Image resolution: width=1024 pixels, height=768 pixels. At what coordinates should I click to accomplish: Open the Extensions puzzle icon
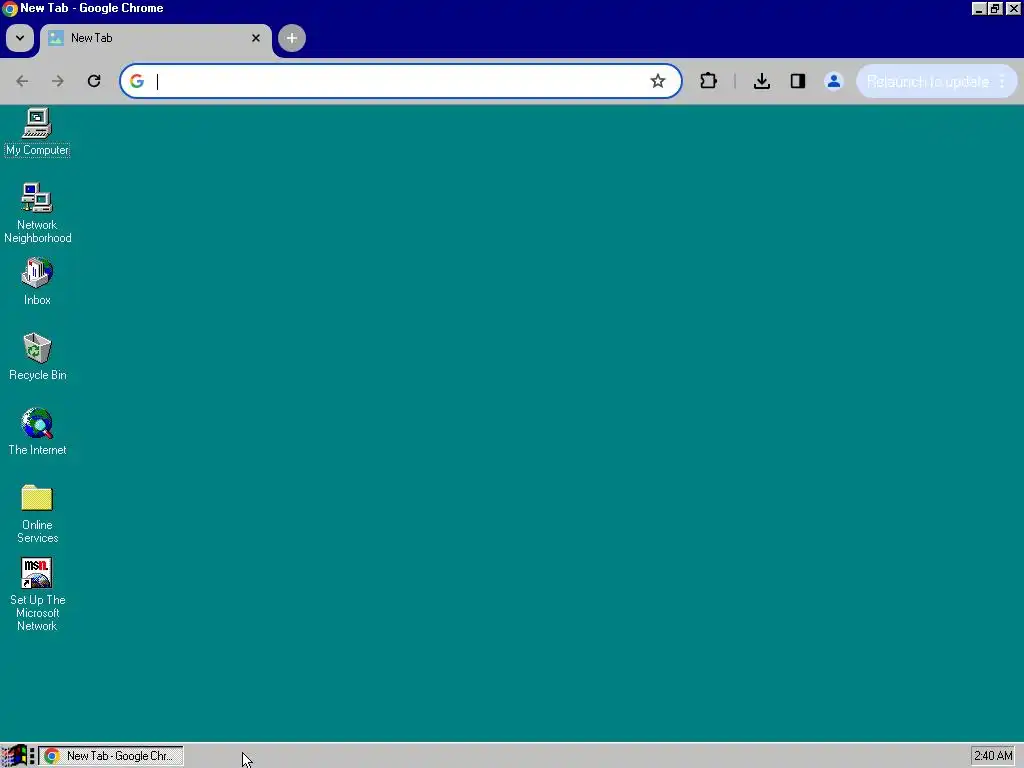(709, 81)
